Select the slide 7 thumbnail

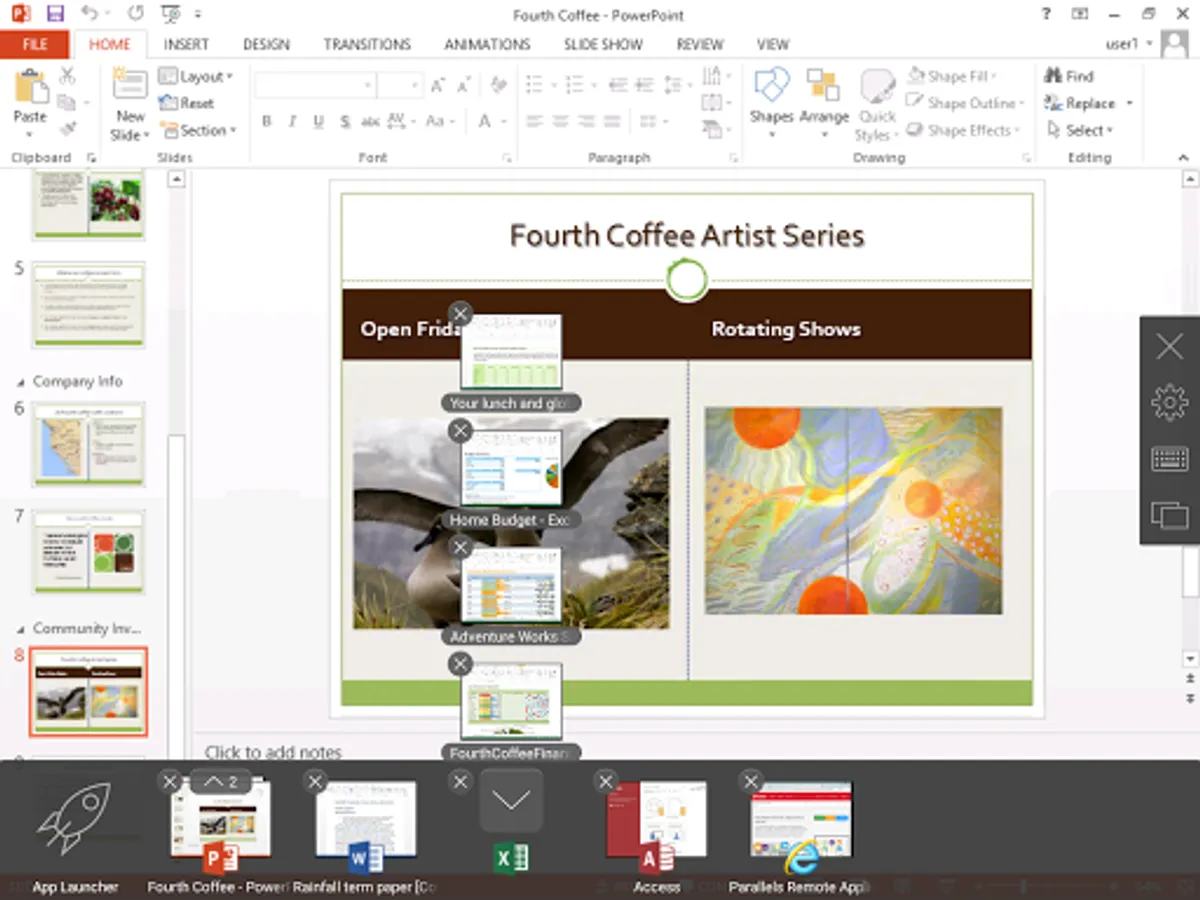click(89, 551)
